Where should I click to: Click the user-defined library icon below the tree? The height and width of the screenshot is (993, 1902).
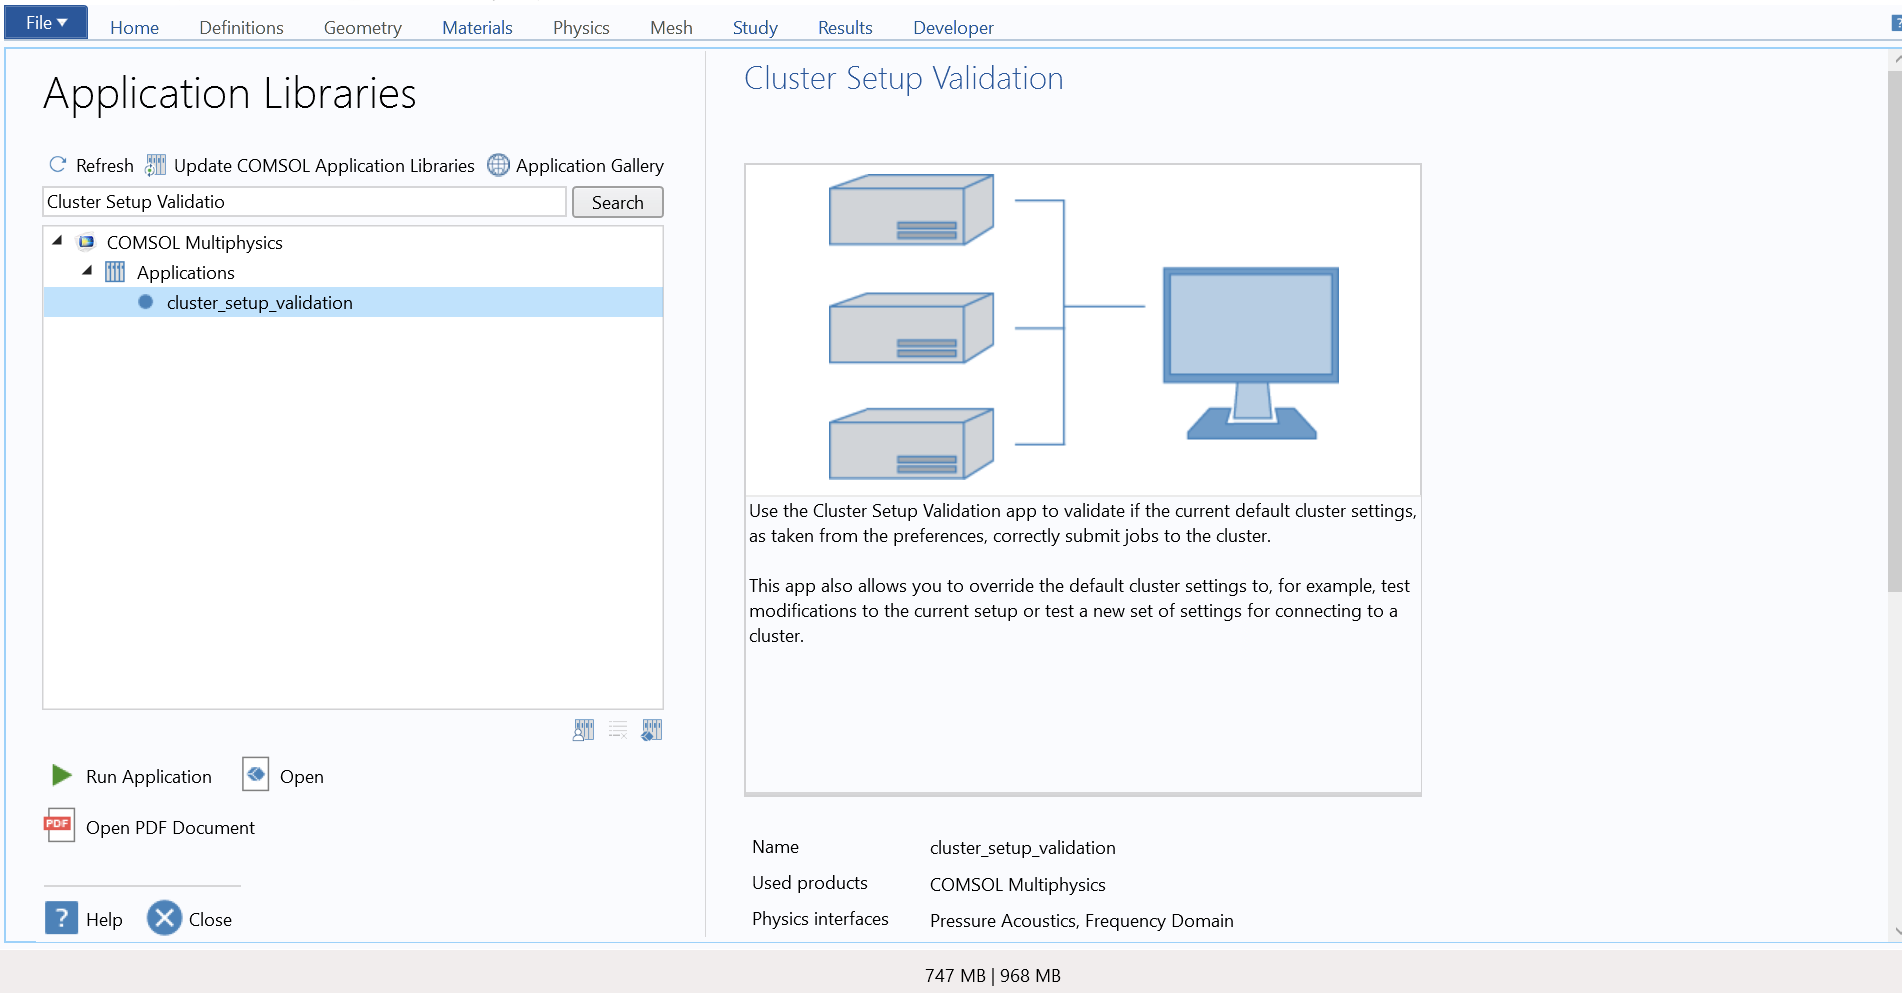[584, 730]
